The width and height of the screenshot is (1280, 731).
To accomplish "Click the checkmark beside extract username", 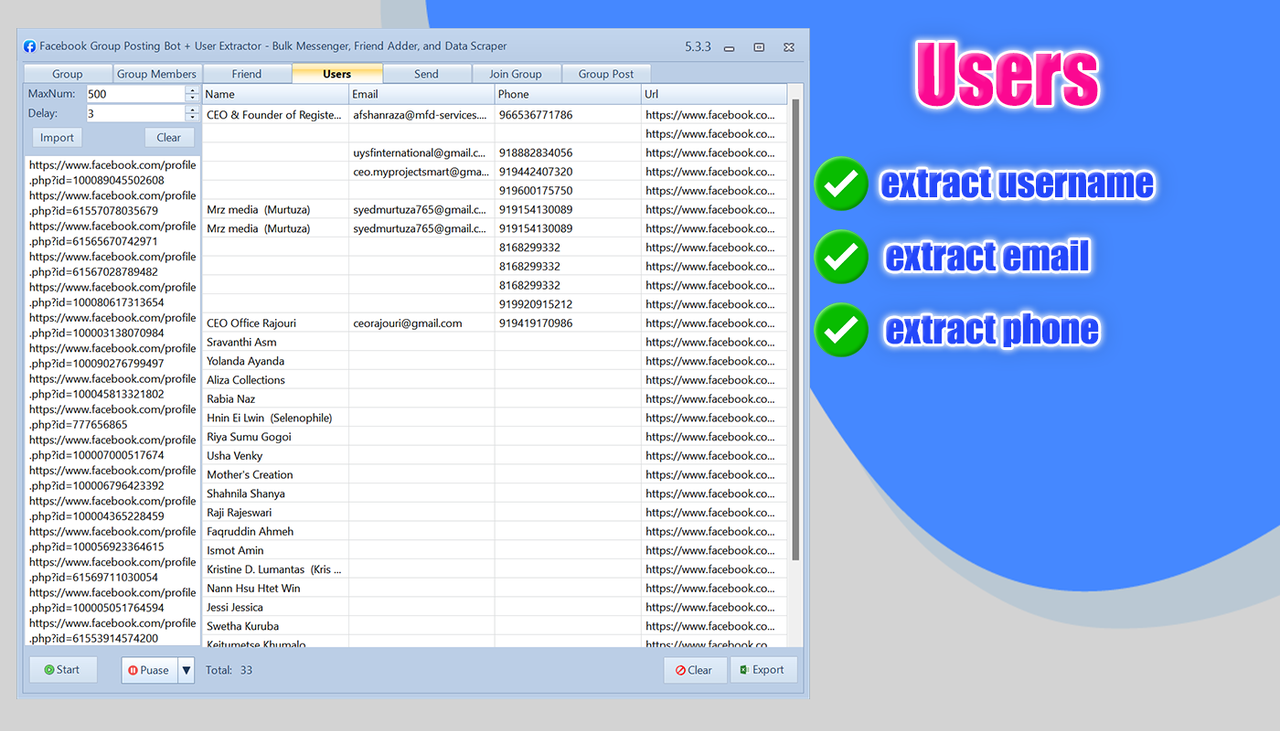I will (x=841, y=184).
